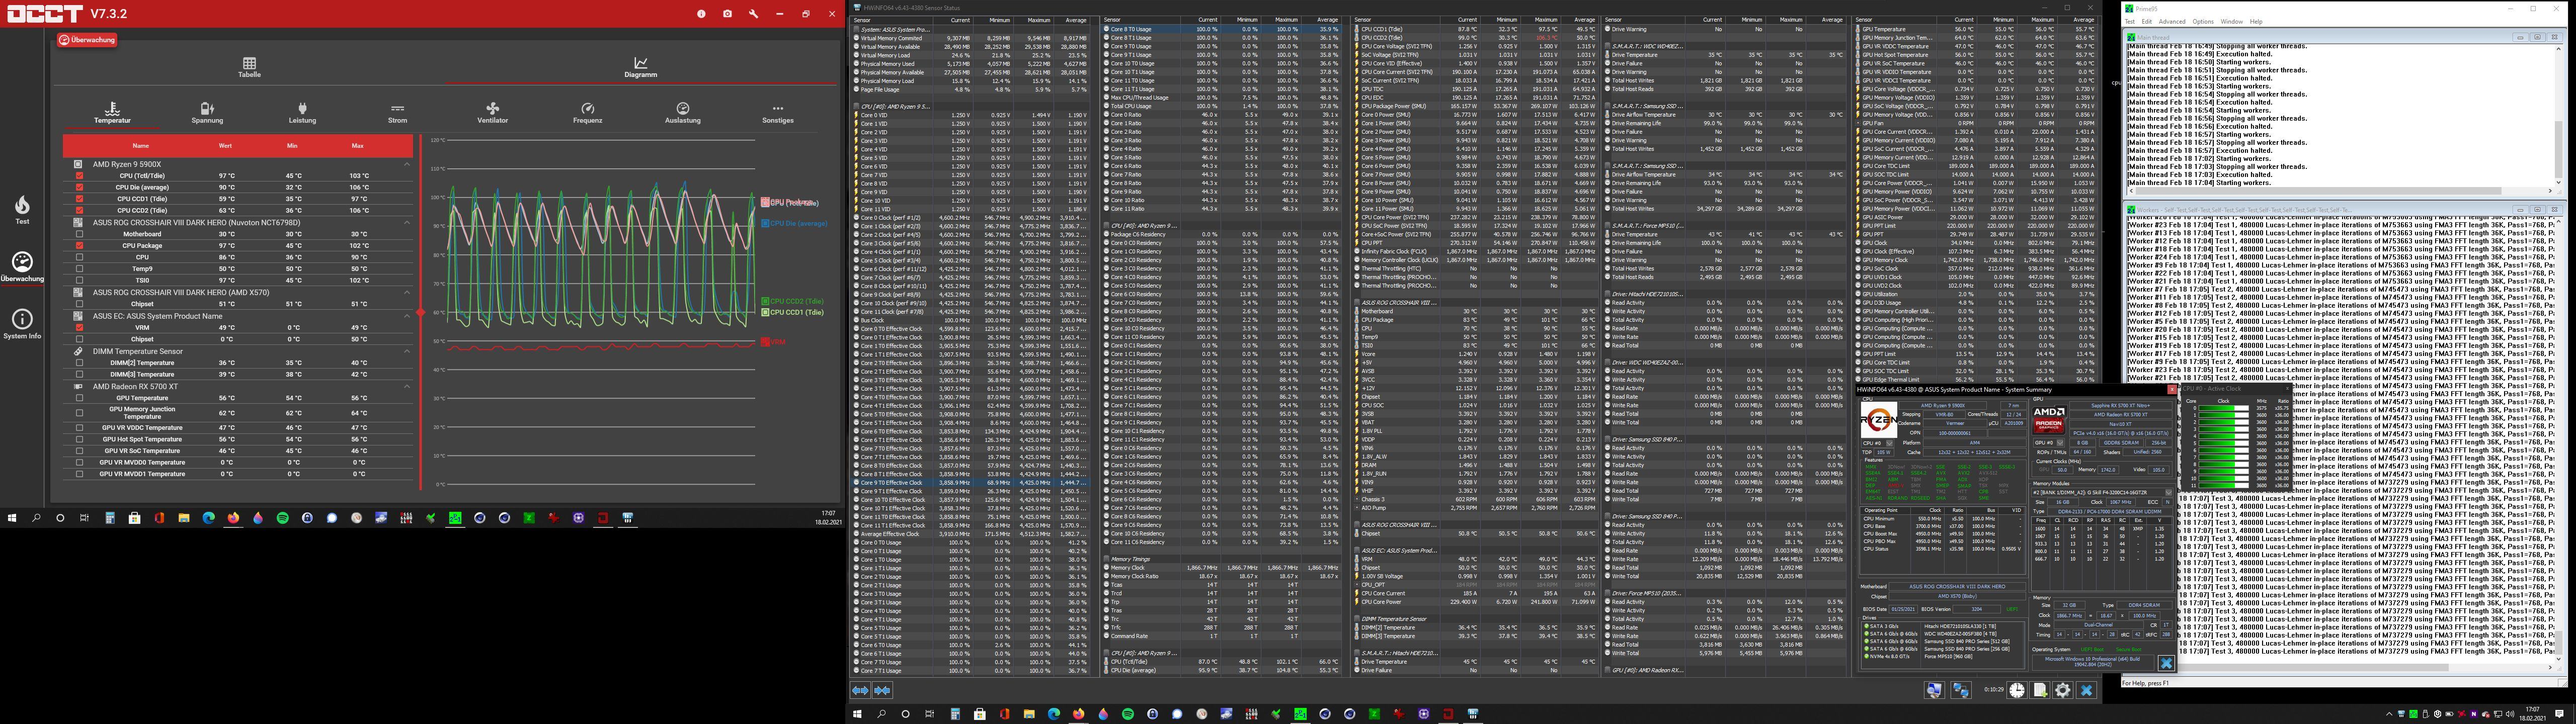Image resolution: width=2576 pixels, height=724 pixels.
Task: Collapse Nuvoton NCT6798D sensor group
Action: pos(407,222)
